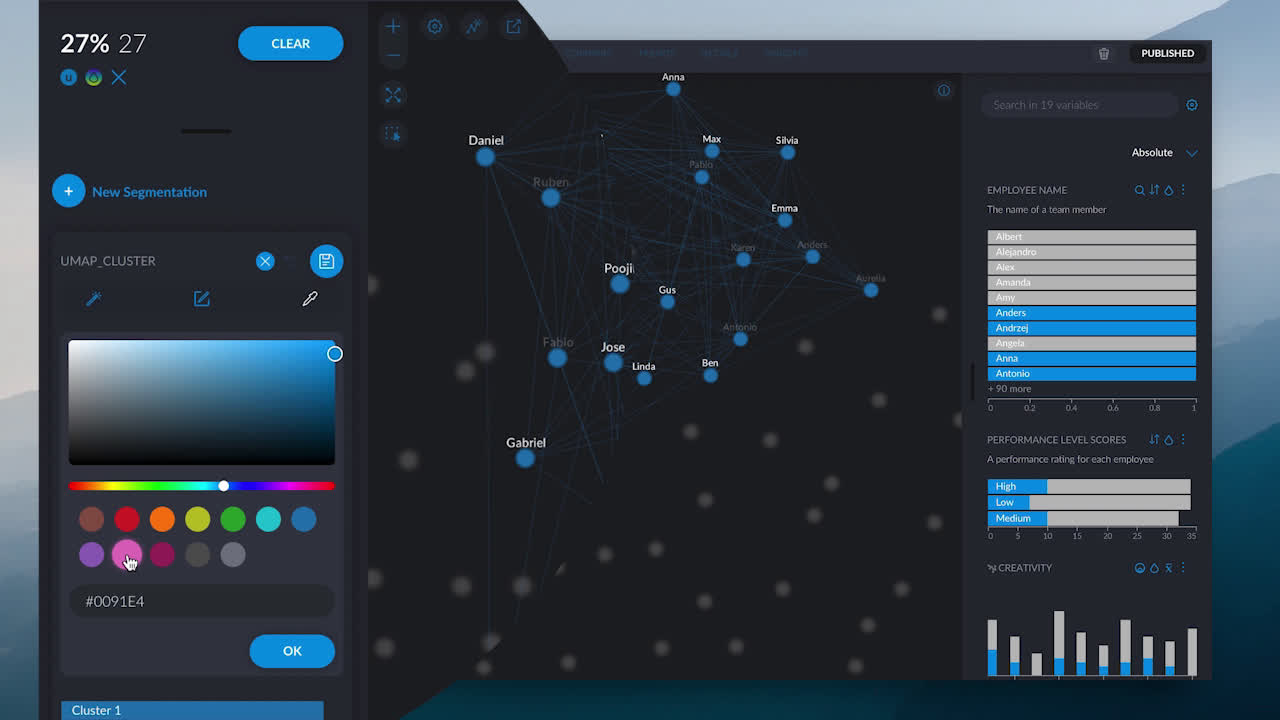Select the eyedropper color picker tool
The height and width of the screenshot is (720, 1280).
point(310,299)
